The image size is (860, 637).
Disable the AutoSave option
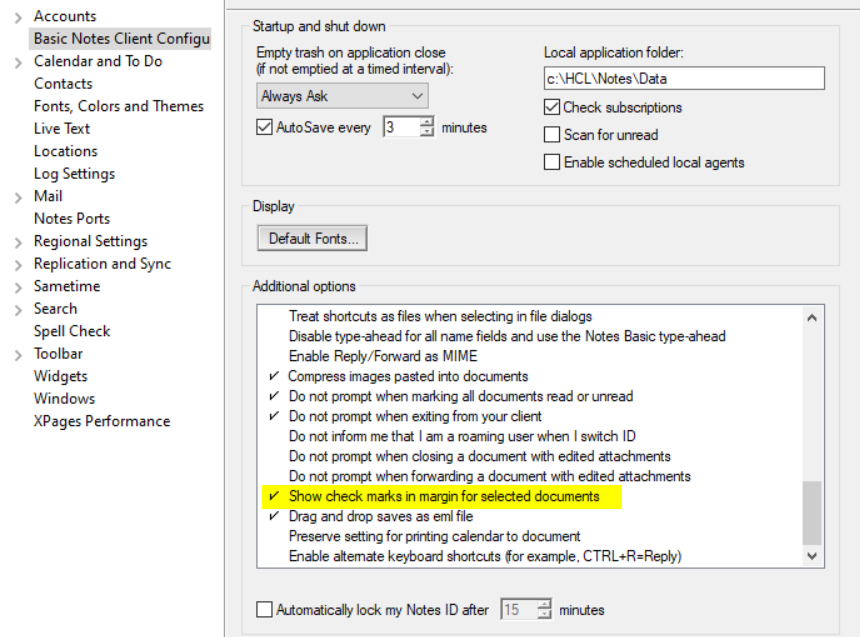point(264,126)
